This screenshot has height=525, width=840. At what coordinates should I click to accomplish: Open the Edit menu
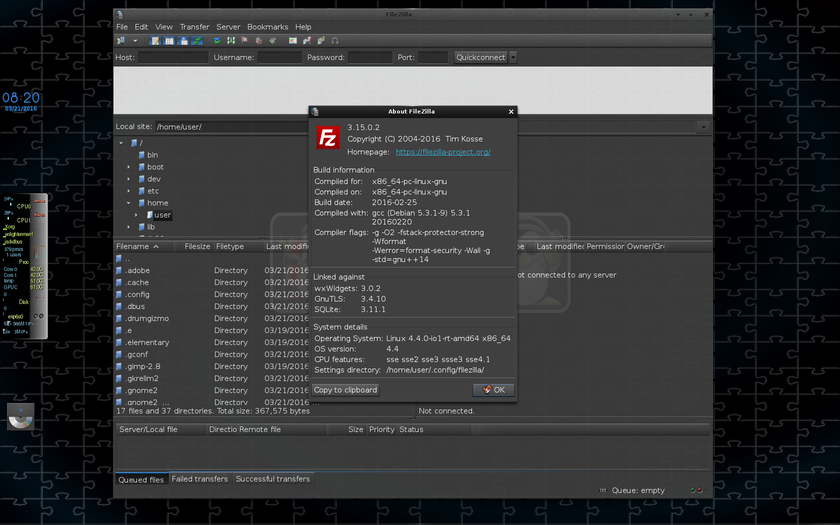pyautogui.click(x=141, y=27)
